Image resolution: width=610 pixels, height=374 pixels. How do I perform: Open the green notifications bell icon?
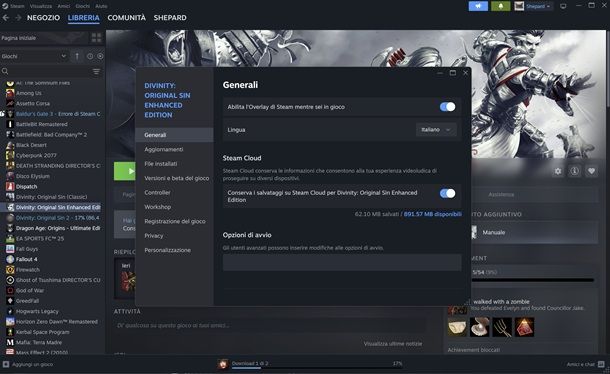point(501,6)
